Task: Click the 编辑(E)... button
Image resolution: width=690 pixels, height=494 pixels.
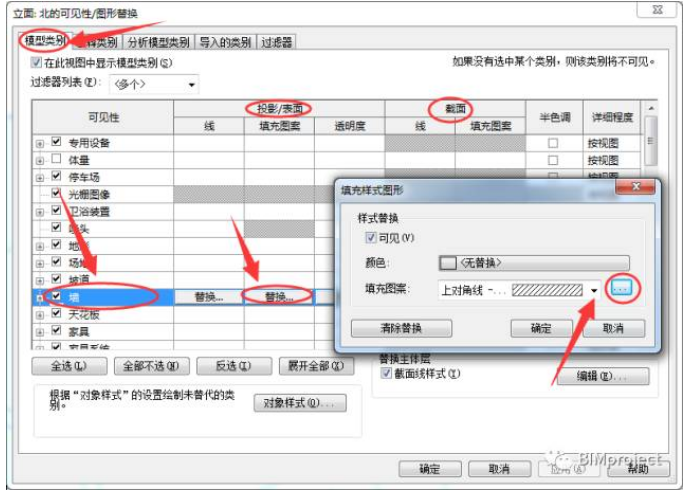Action: tap(603, 376)
